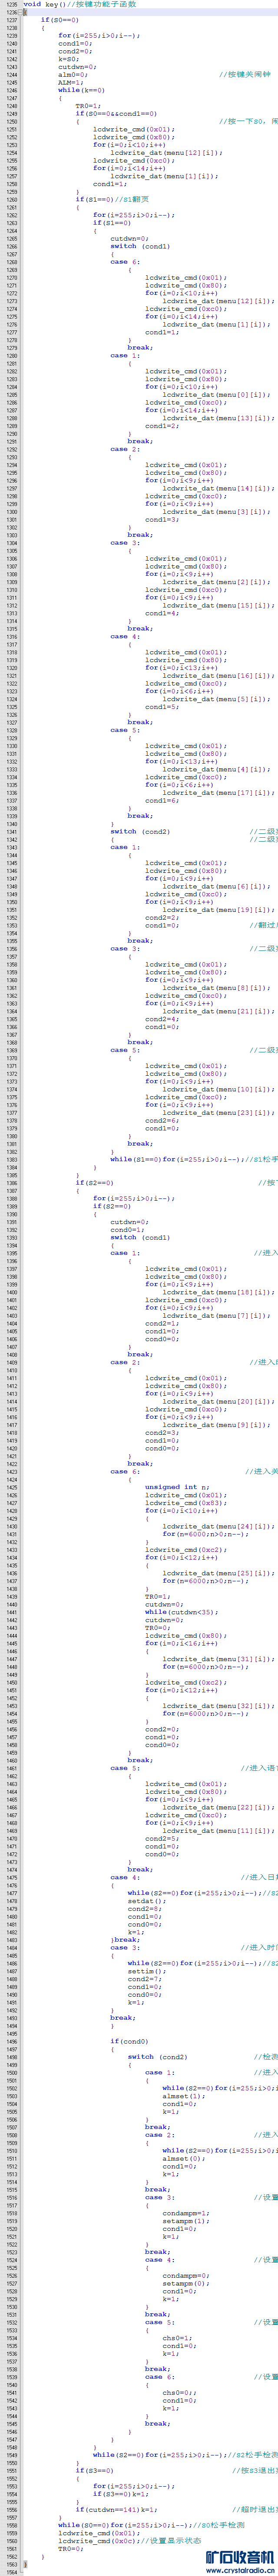Select the k=80; assignment line
This screenshot has height=2576, width=278.
(x=68, y=59)
